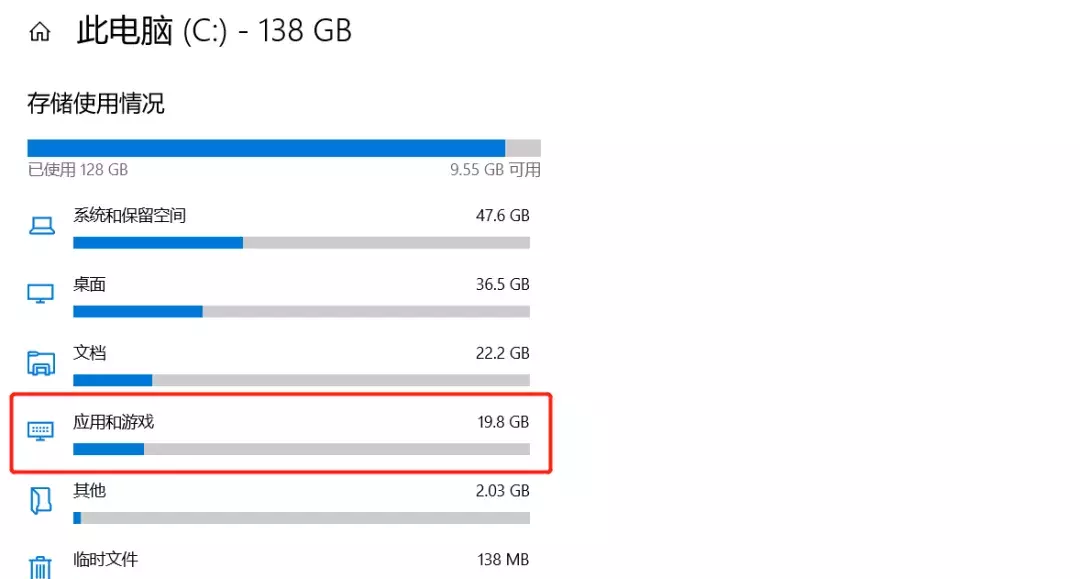Click the 桌面 usage progress bar
Viewport: 1080px width, 579px height.
tap(301, 312)
